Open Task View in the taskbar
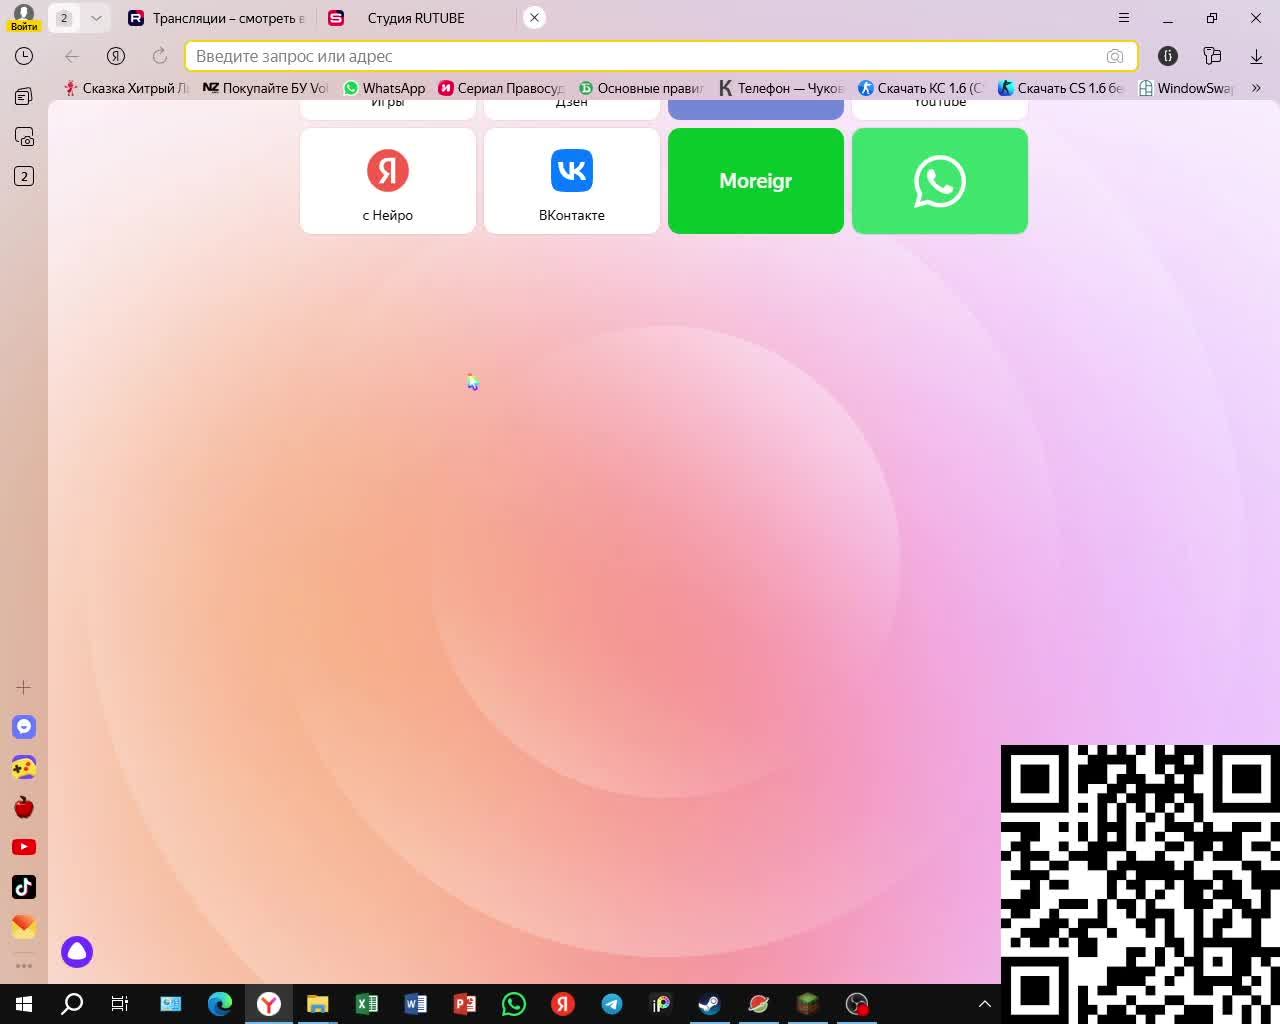Image resolution: width=1280 pixels, height=1024 pixels. pos(120,1004)
